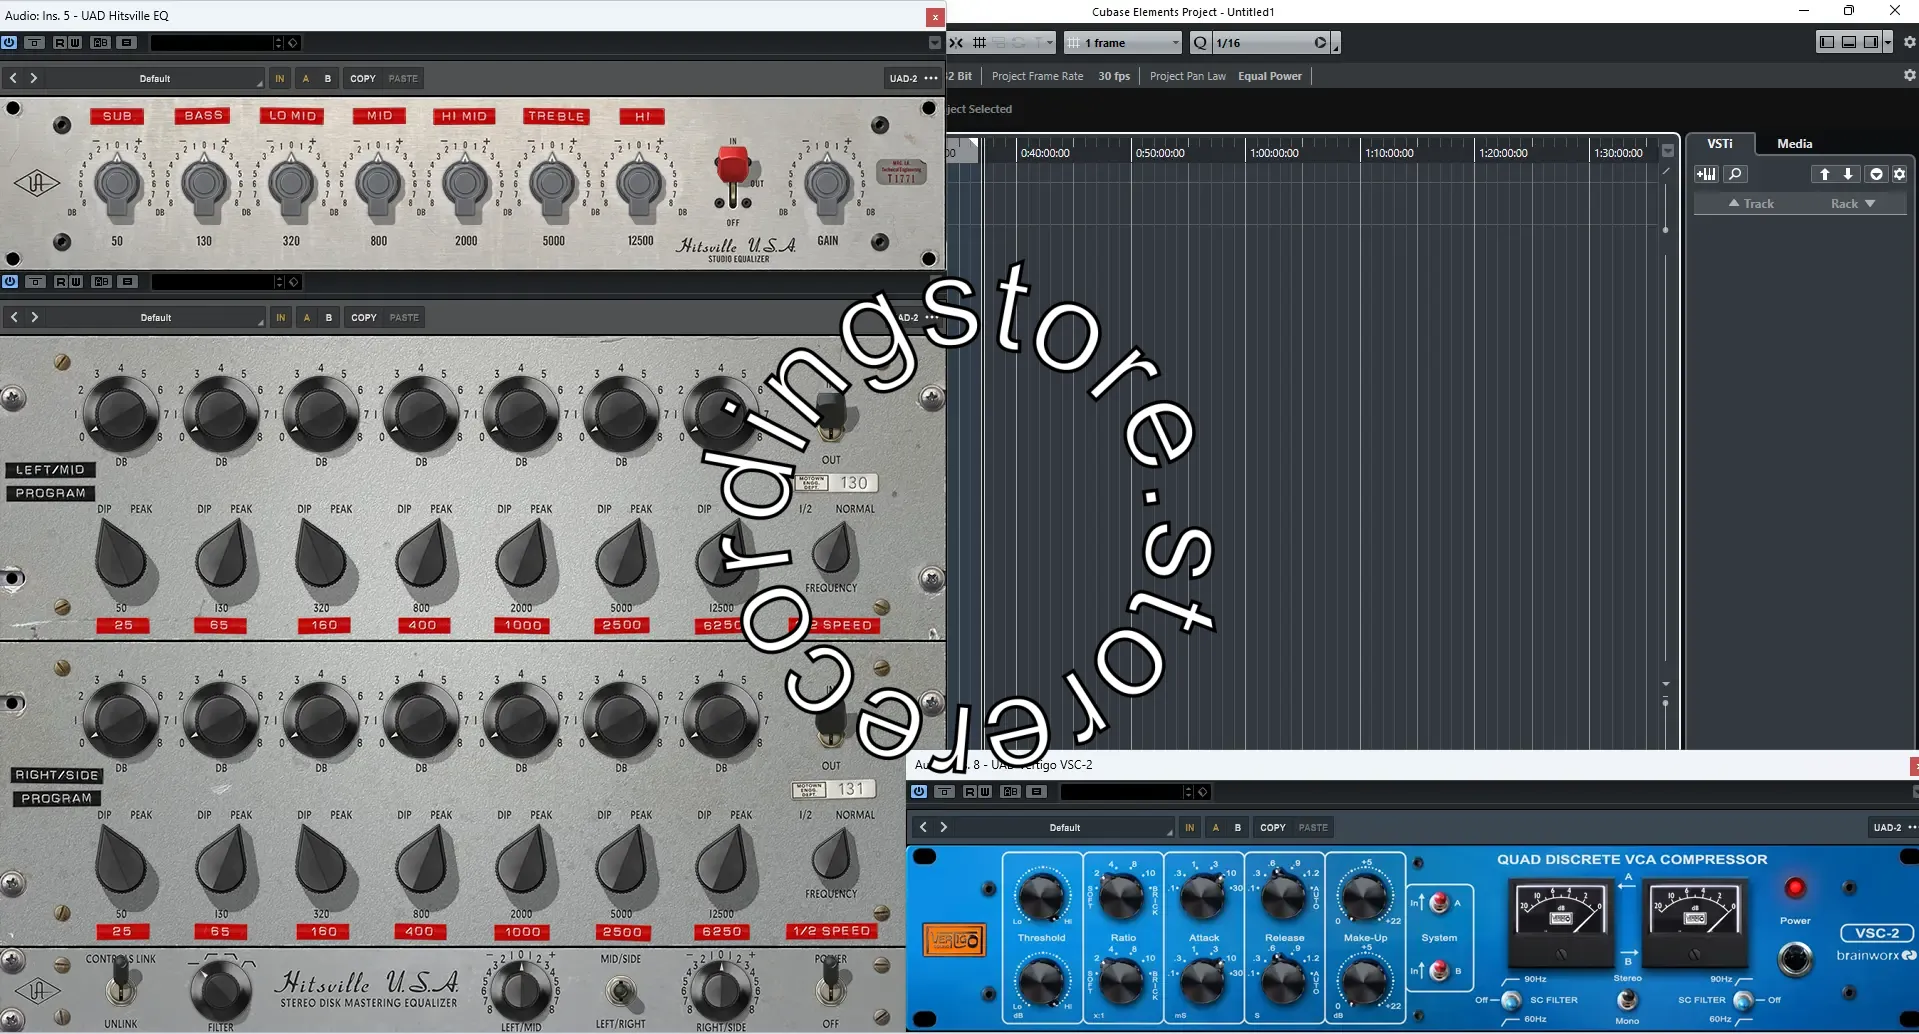Switch to the Media tab
Image resolution: width=1919 pixels, height=1034 pixels.
coord(1794,143)
